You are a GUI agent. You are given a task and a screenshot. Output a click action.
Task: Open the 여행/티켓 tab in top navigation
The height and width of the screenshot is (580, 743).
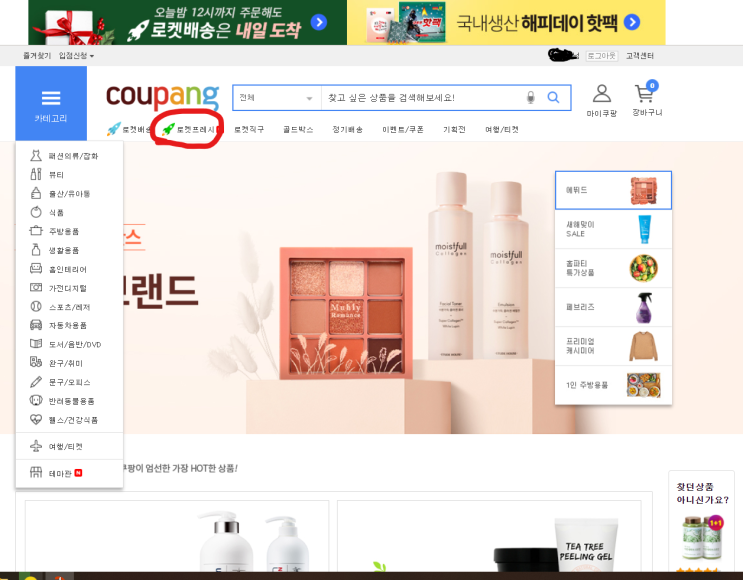click(x=502, y=129)
